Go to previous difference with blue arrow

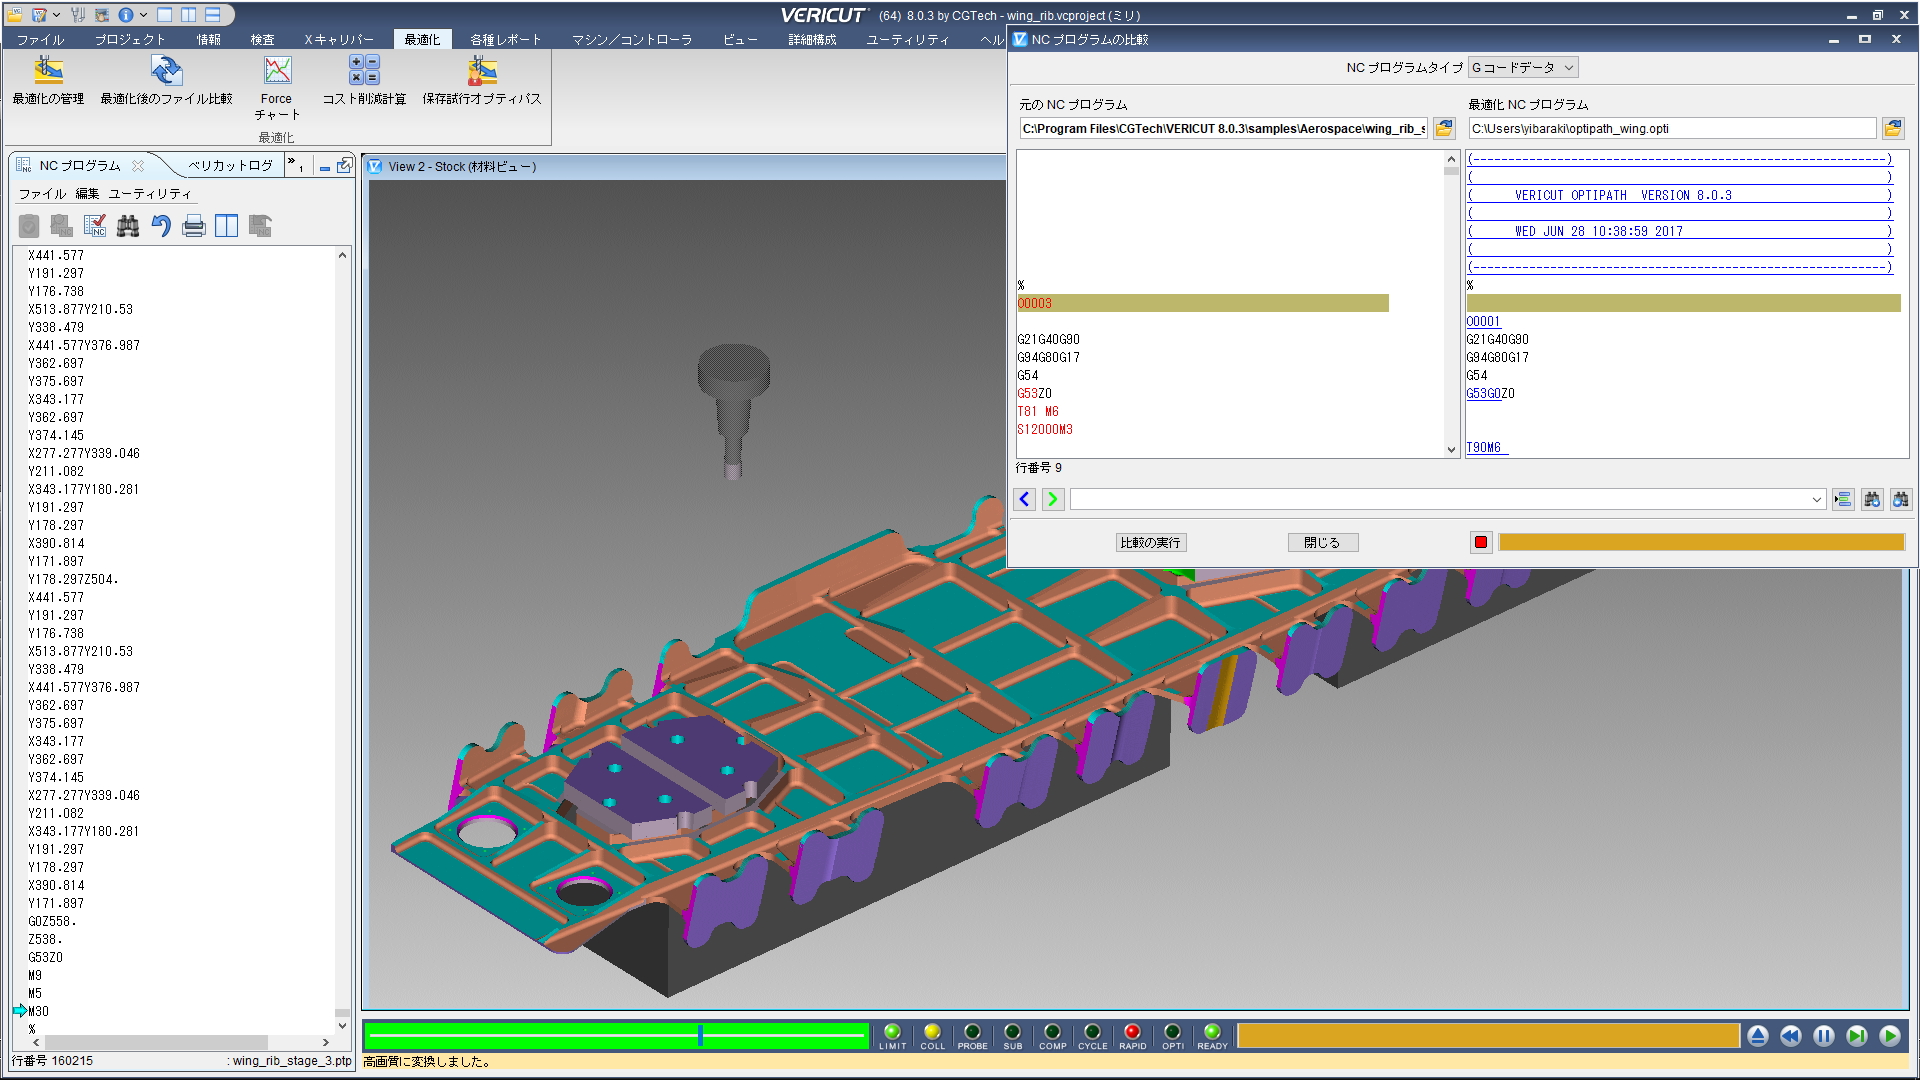tap(1024, 499)
